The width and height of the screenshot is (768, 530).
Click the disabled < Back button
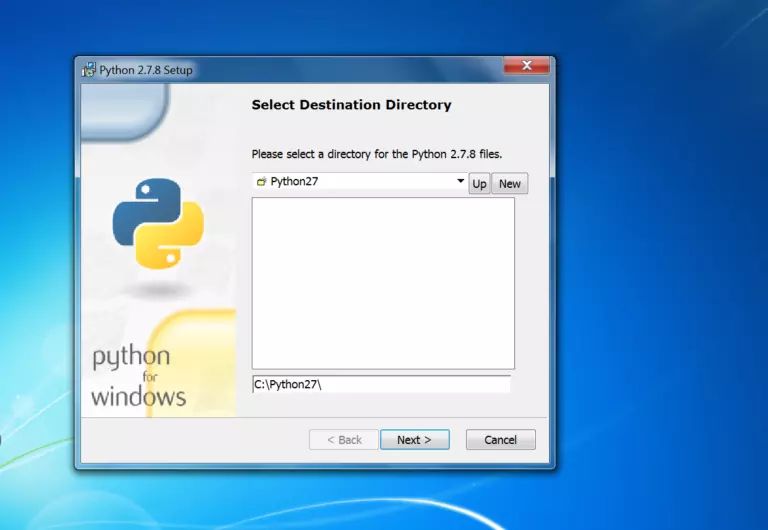pyautogui.click(x=344, y=439)
